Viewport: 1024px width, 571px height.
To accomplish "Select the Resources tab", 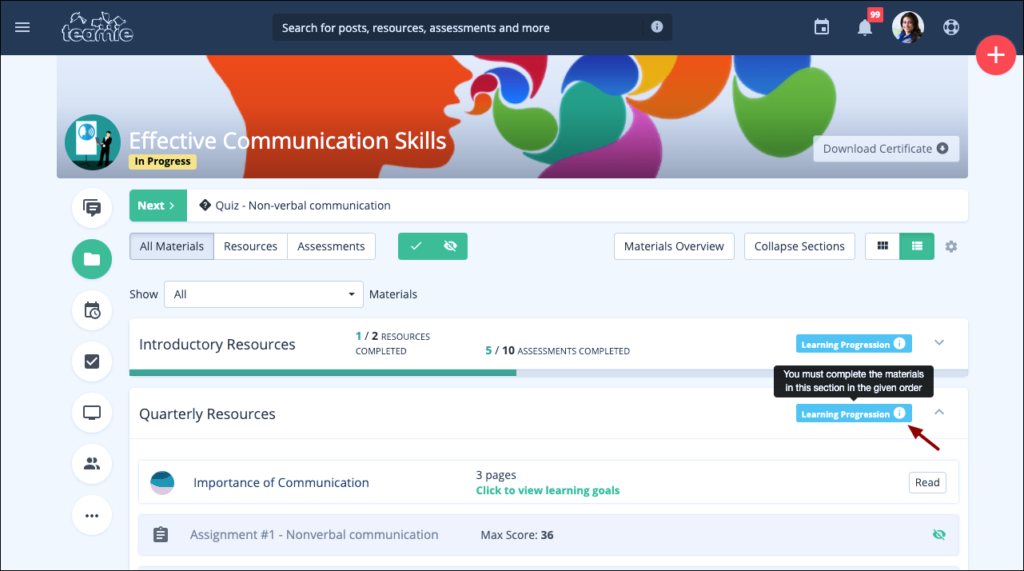I will click(x=250, y=246).
